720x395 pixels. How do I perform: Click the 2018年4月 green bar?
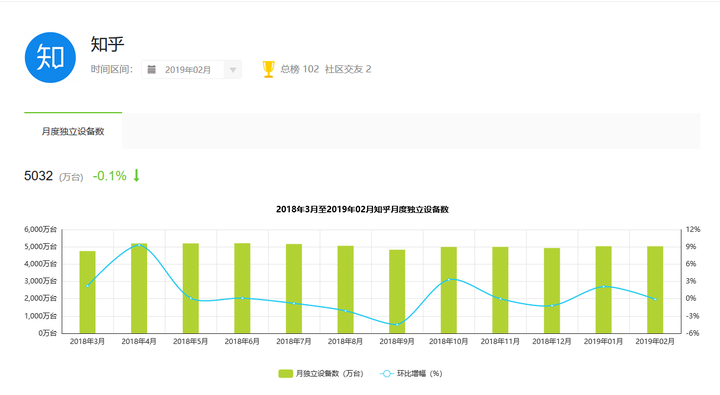139,288
